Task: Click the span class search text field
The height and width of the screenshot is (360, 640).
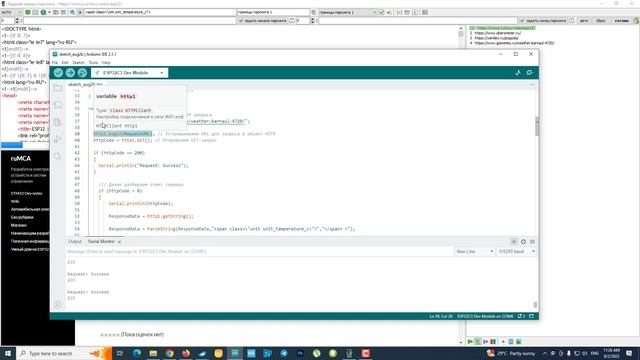Action: (160, 12)
